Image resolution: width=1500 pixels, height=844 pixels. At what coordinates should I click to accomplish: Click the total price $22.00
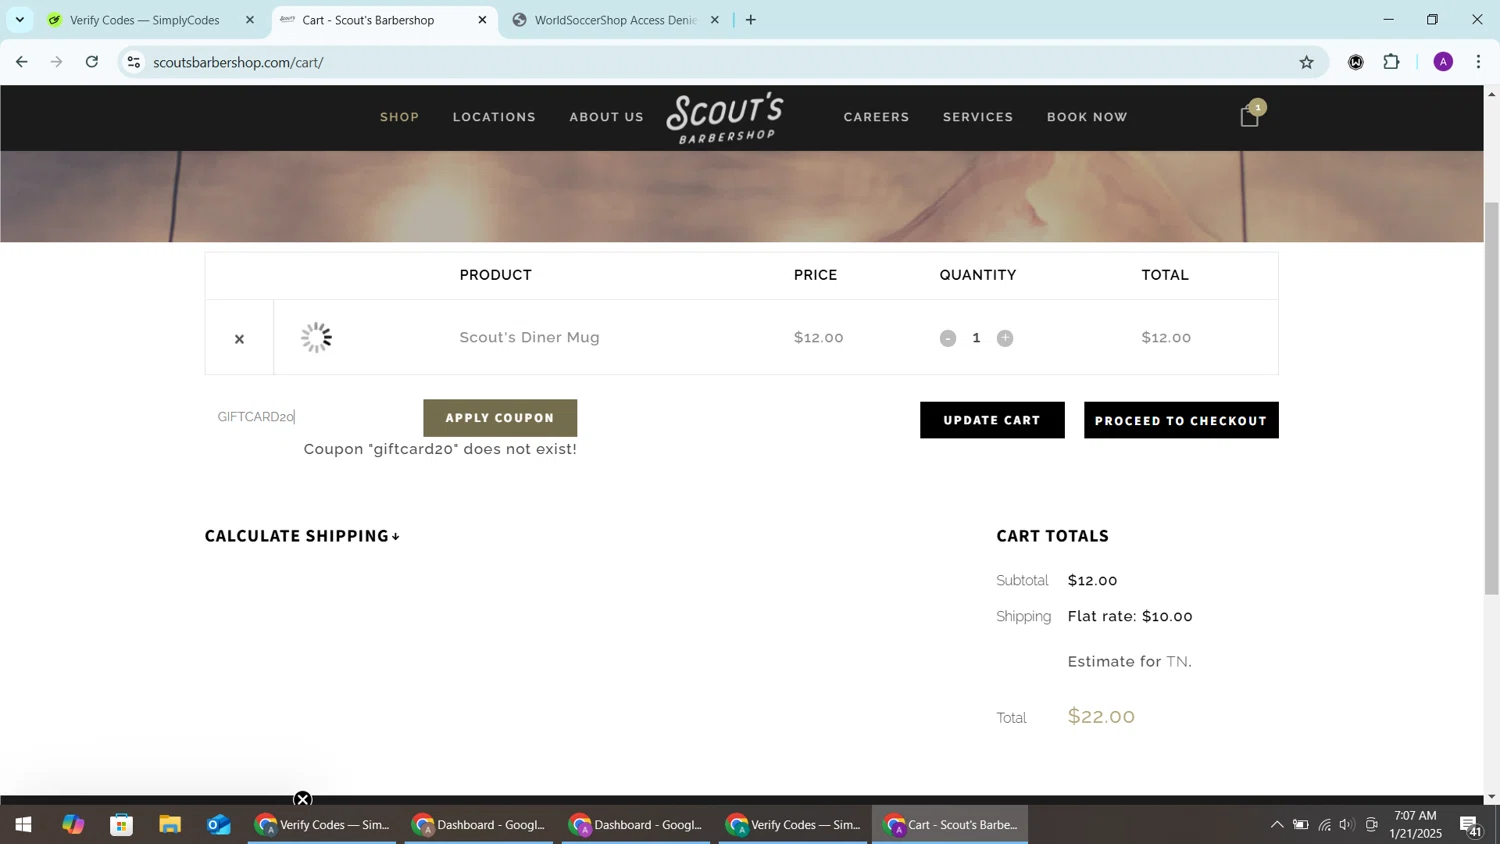click(1101, 716)
